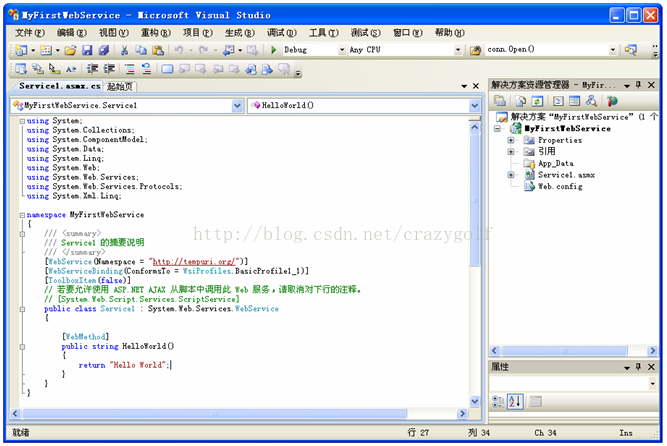This screenshot has width=667, height=446.
Task: Select the App_Data folder in the tree
Action: 556,163
